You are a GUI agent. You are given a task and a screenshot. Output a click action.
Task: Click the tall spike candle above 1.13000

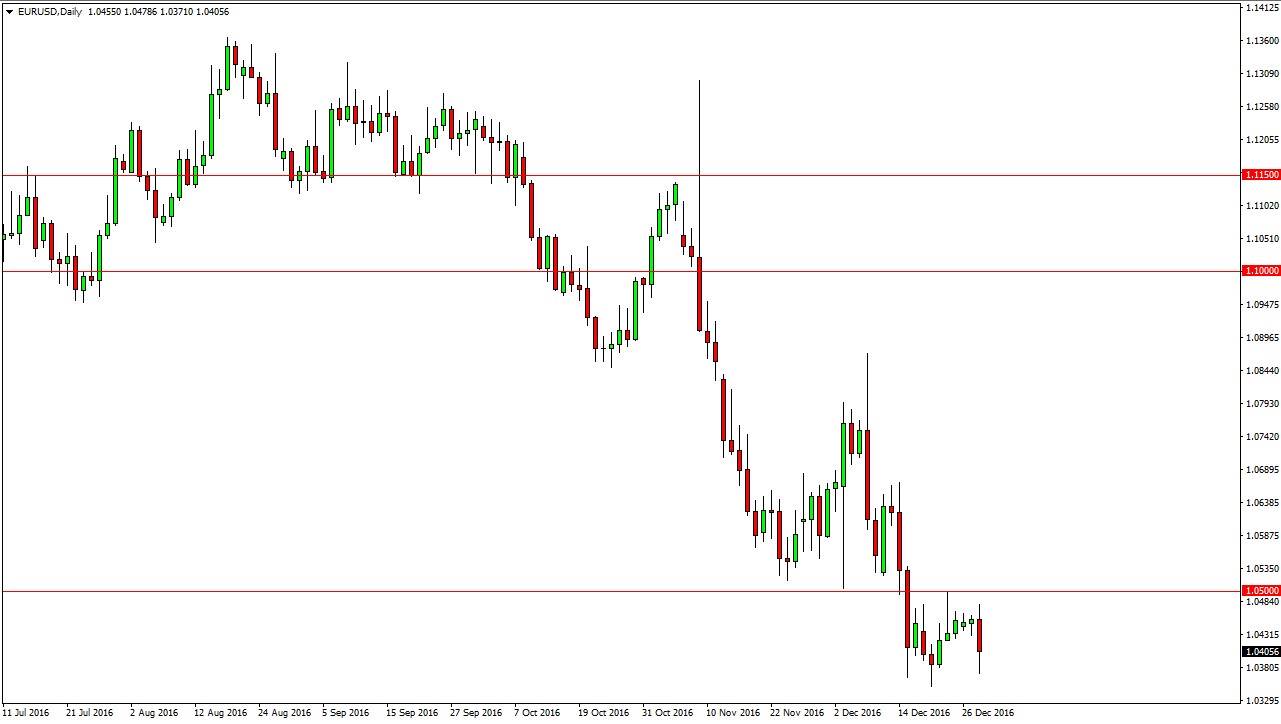tap(699, 150)
